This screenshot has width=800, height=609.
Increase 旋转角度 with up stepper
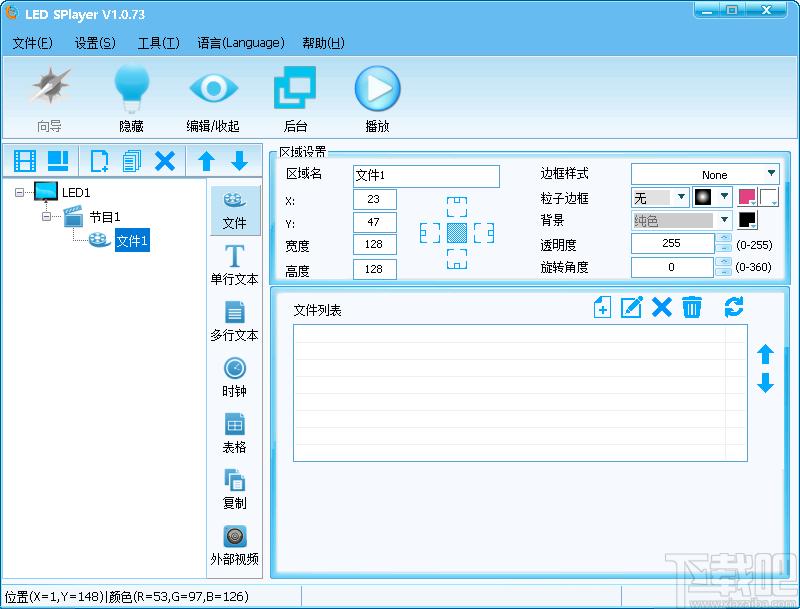(723, 262)
